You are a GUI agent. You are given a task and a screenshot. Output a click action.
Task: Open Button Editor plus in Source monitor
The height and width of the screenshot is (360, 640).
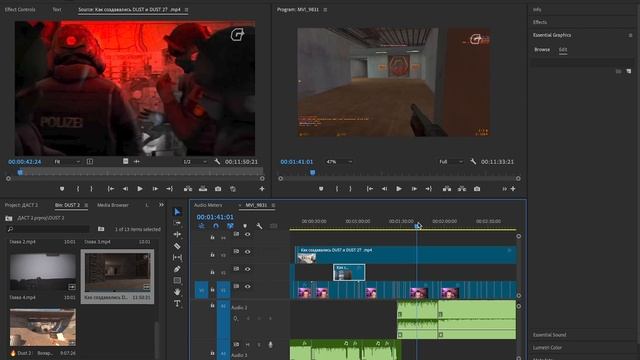tap(262, 189)
